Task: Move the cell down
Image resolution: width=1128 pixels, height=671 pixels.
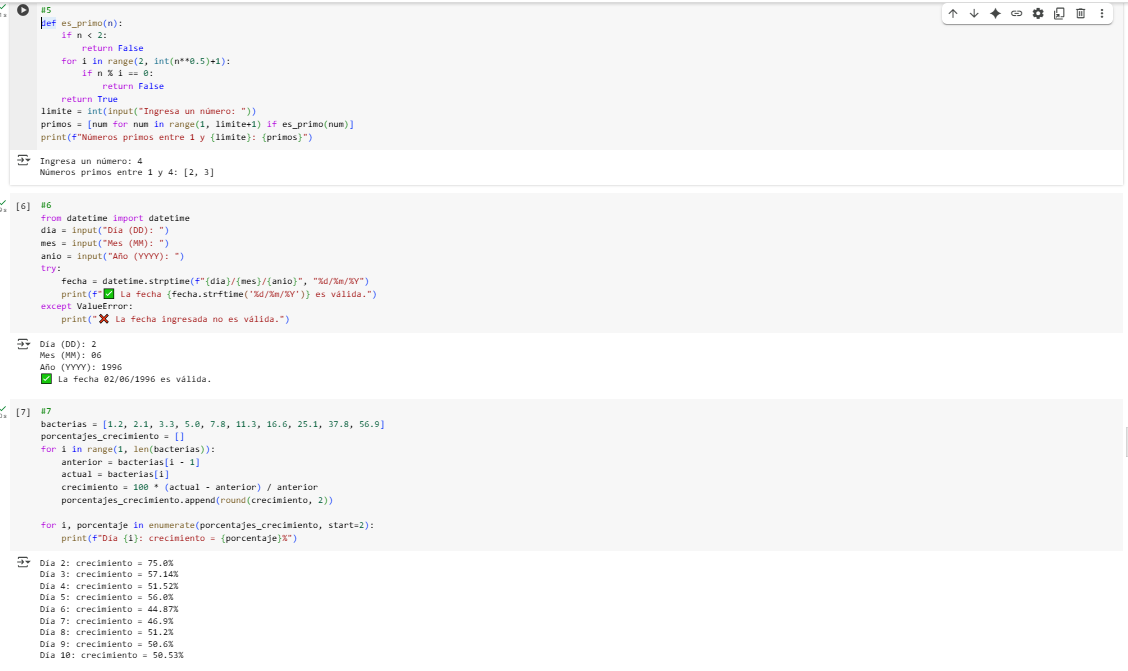Action: point(974,13)
